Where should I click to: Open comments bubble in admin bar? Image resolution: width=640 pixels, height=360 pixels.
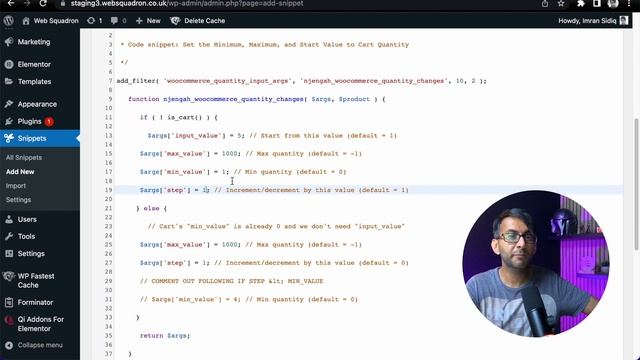pyautogui.click(x=118, y=21)
